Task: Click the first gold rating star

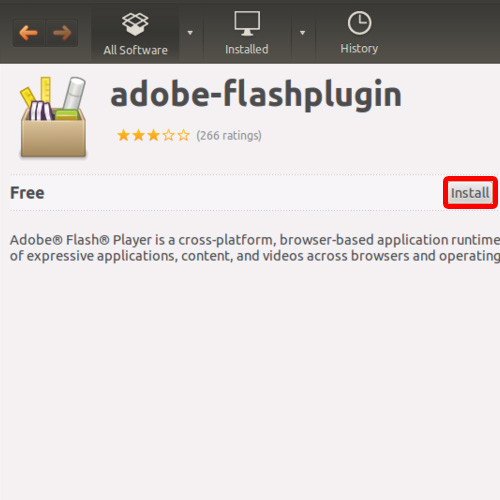Action: pos(123,135)
